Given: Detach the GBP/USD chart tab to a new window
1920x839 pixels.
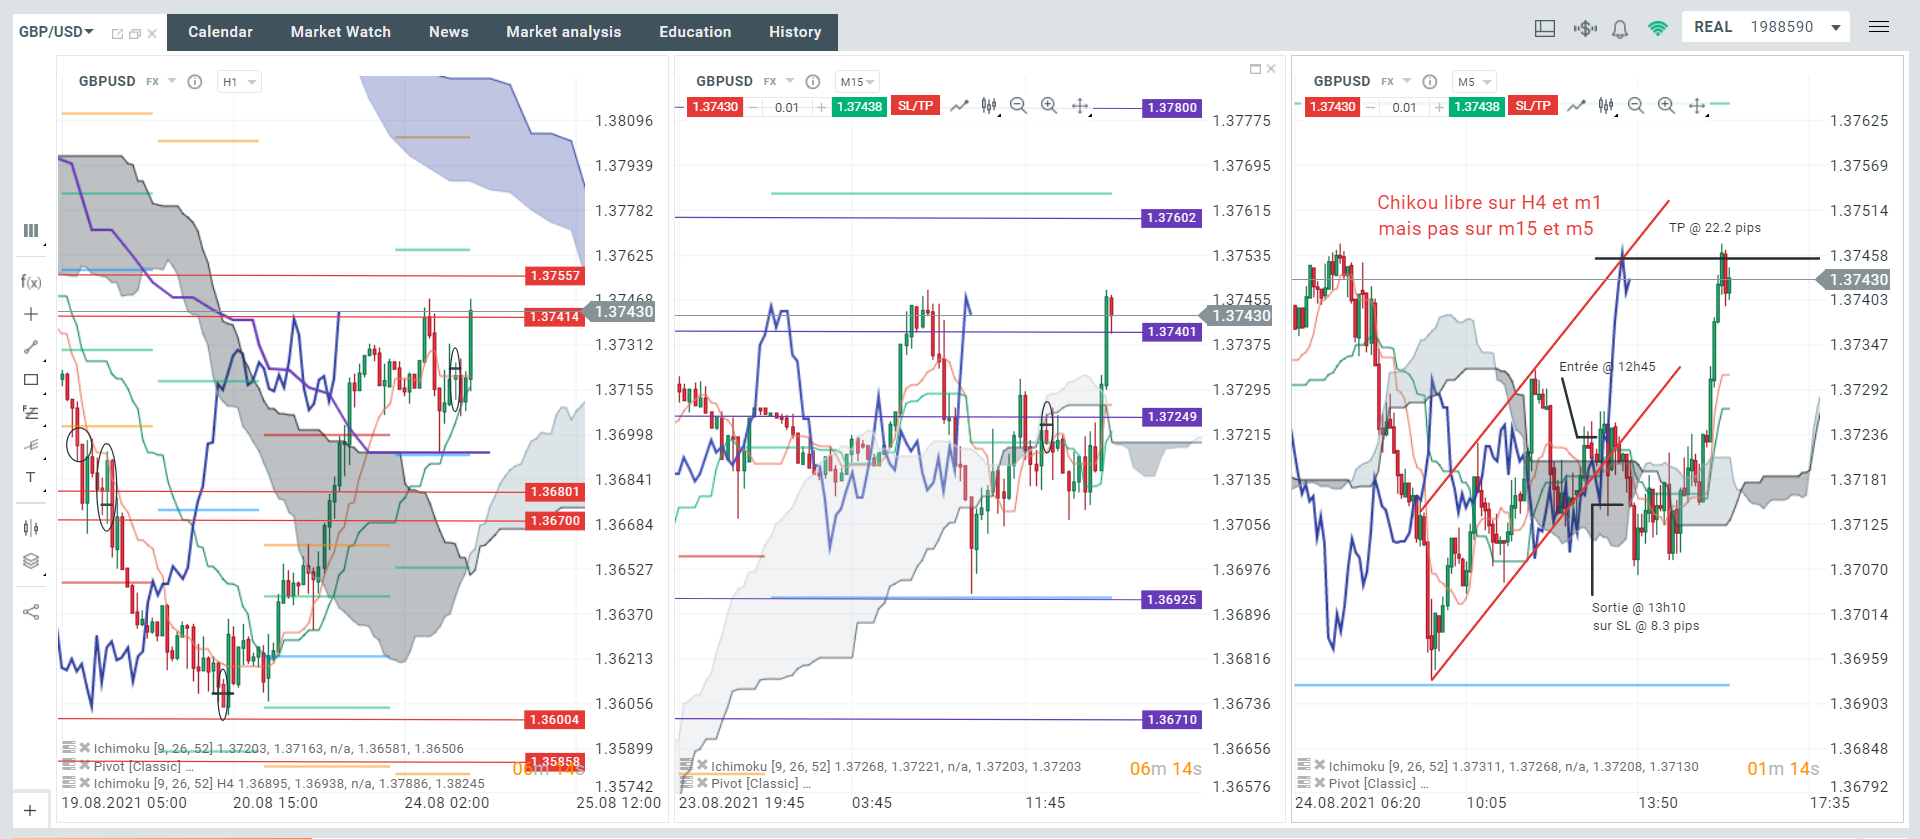Looking at the screenshot, I should pos(117,34).
